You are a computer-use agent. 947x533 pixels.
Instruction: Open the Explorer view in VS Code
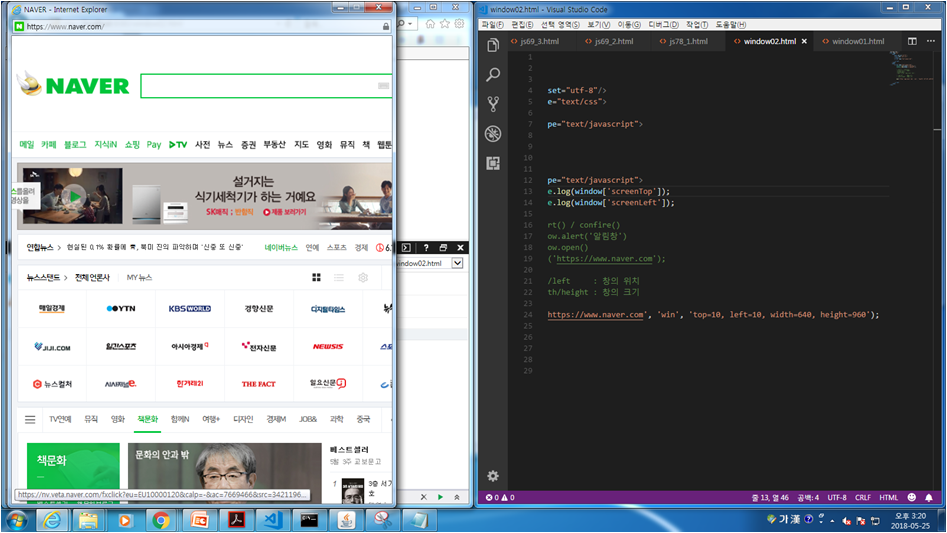pyautogui.click(x=493, y=45)
